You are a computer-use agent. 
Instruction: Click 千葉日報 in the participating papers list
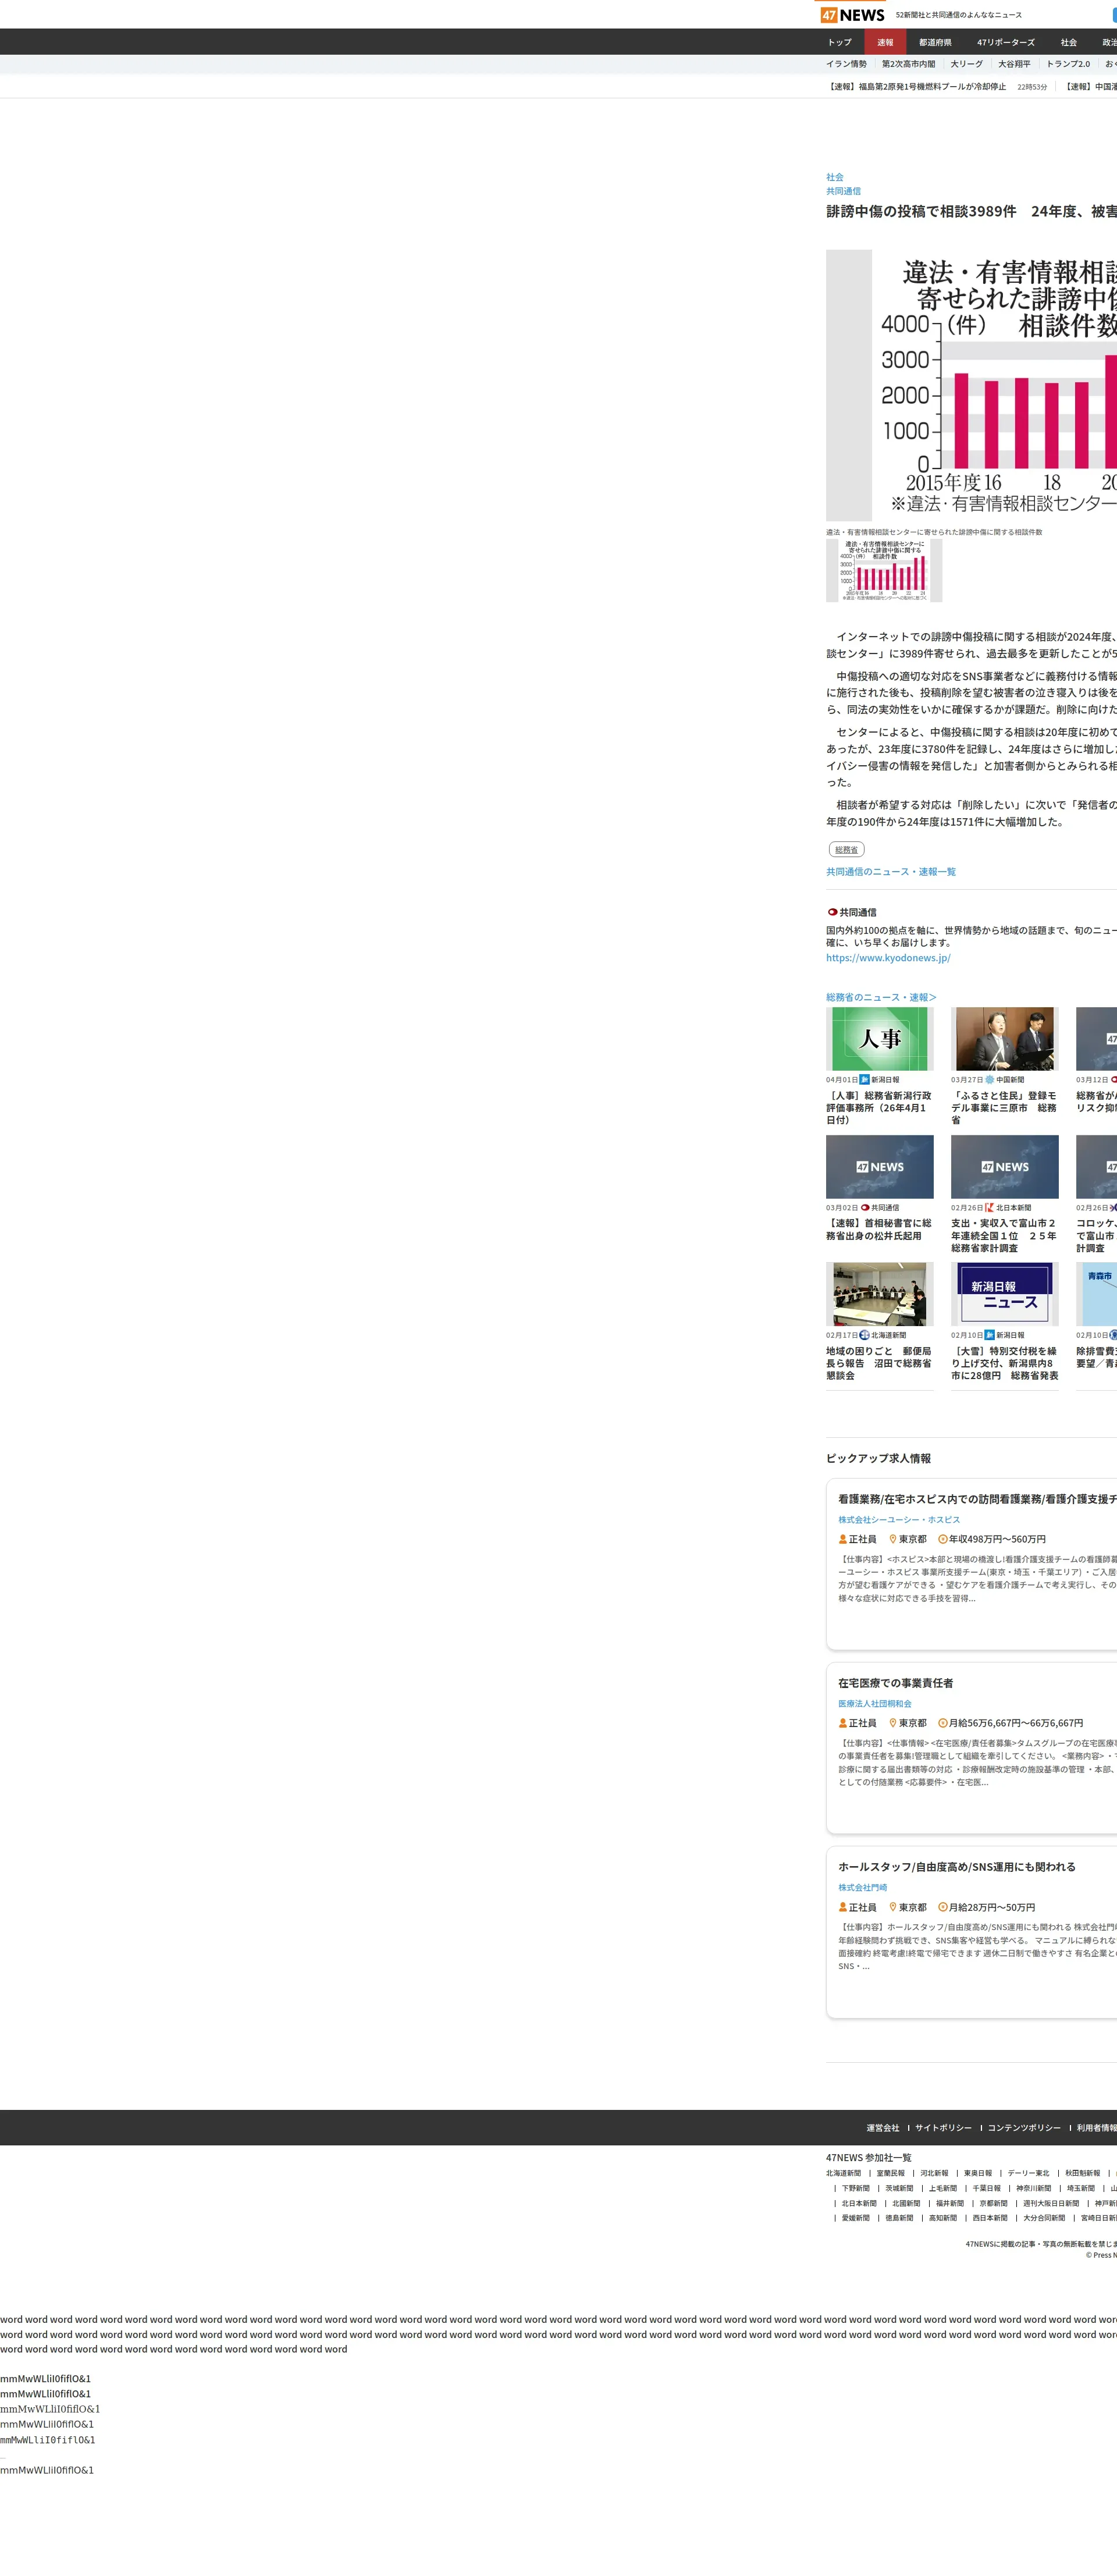tap(987, 2188)
